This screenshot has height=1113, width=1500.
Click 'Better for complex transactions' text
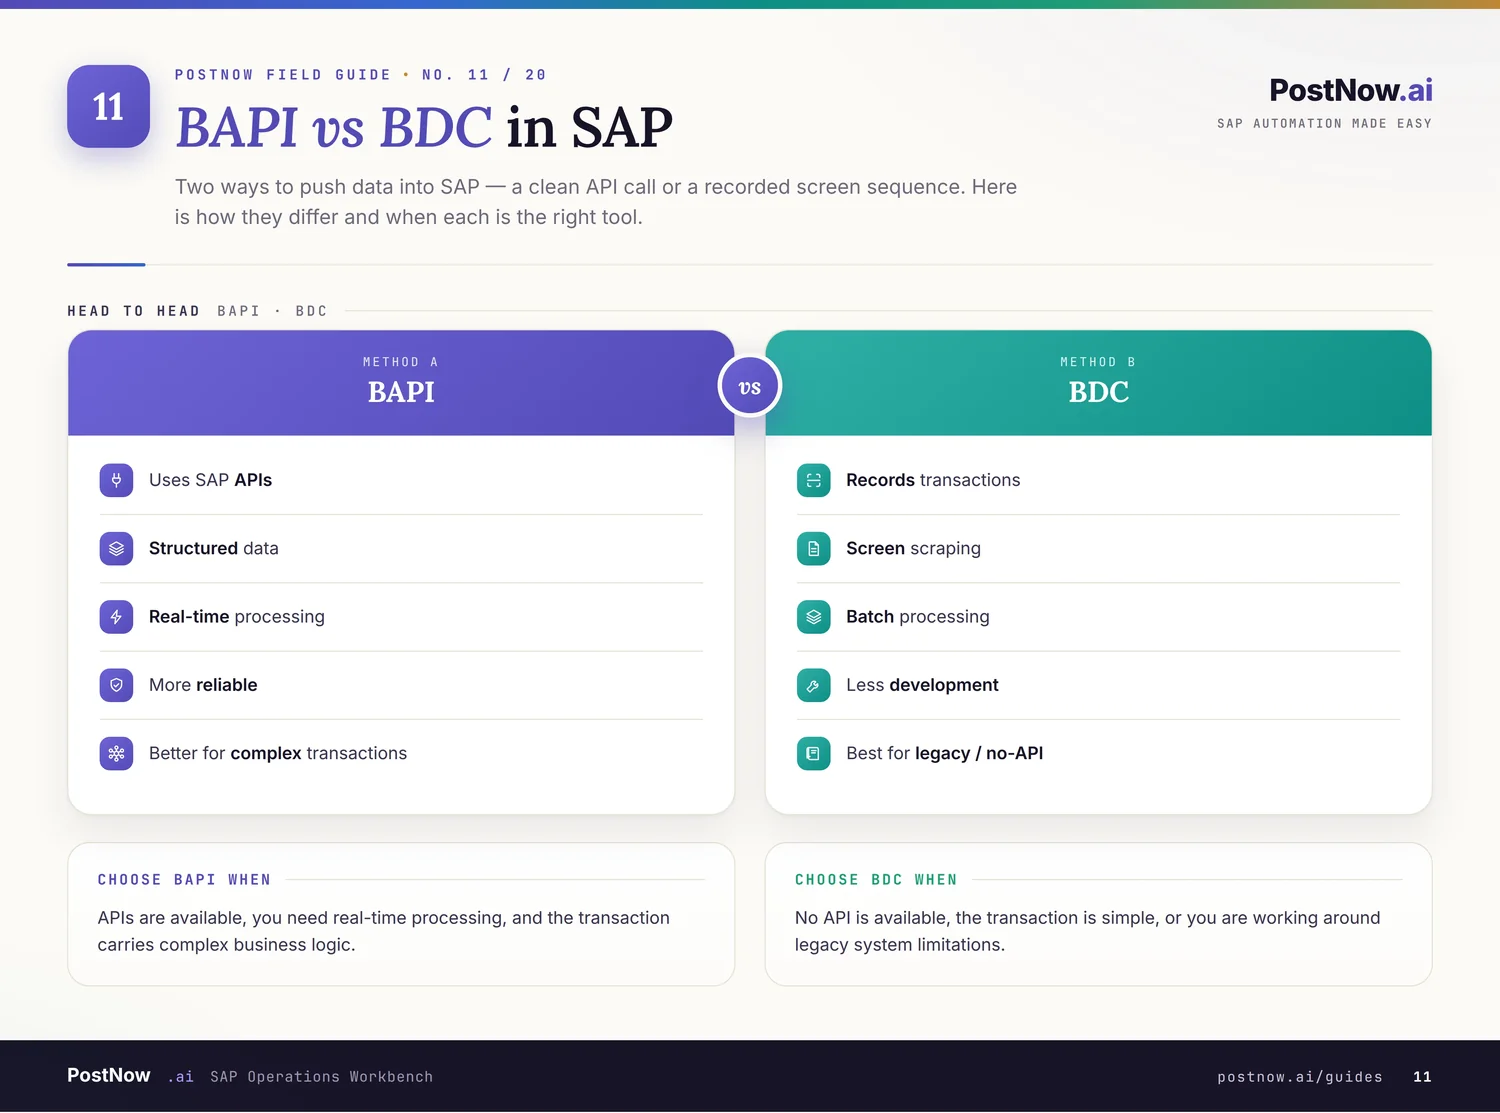coord(278,753)
